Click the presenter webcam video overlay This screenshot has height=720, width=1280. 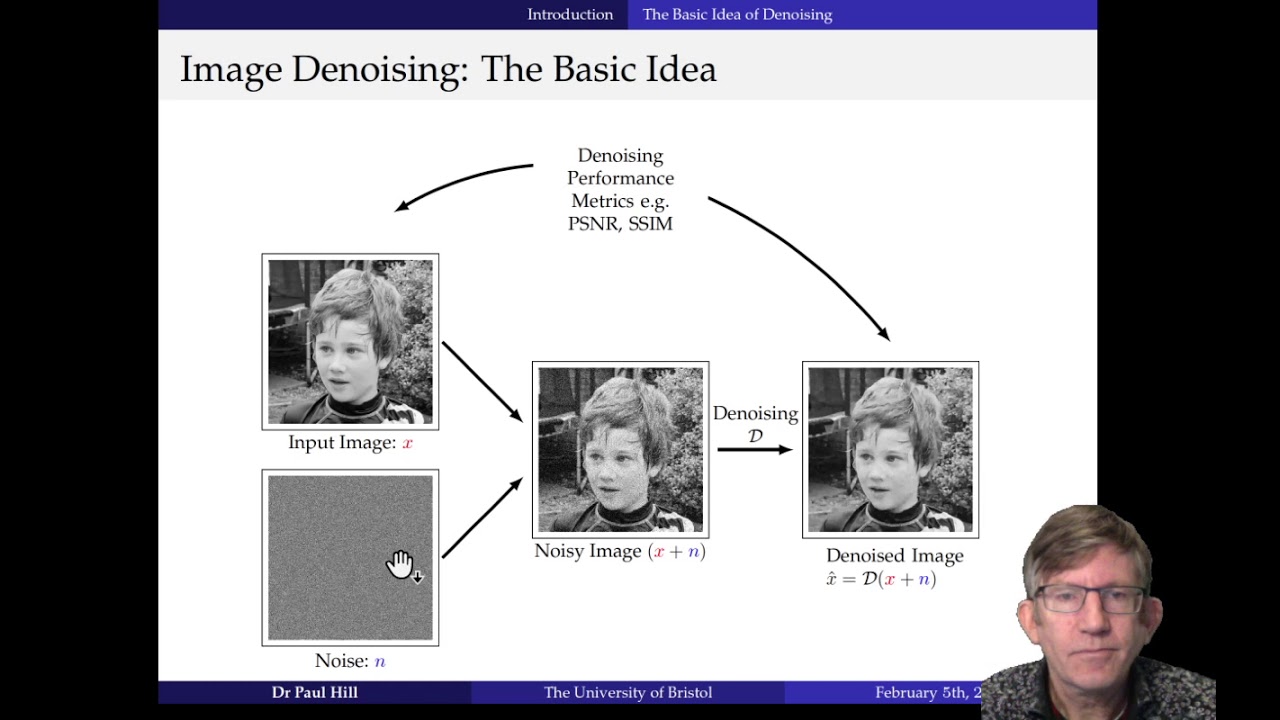click(1098, 612)
